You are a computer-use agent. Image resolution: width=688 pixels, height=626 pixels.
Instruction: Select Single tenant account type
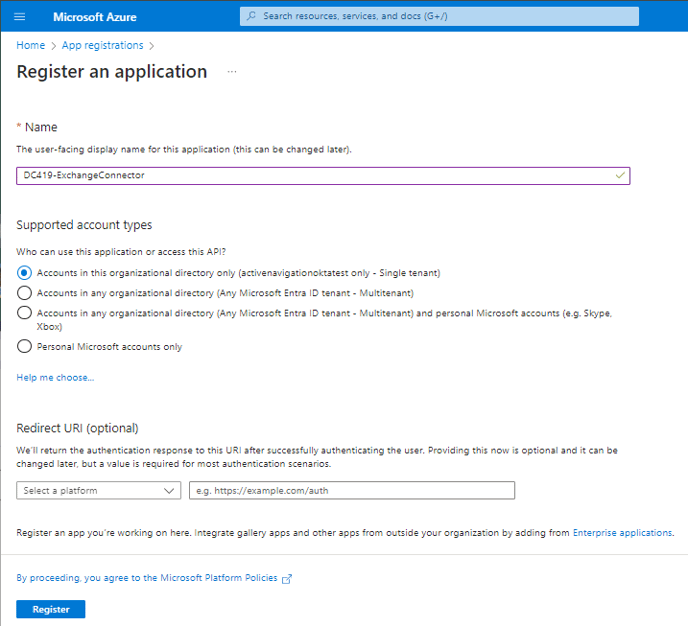pyautogui.click(x=24, y=273)
